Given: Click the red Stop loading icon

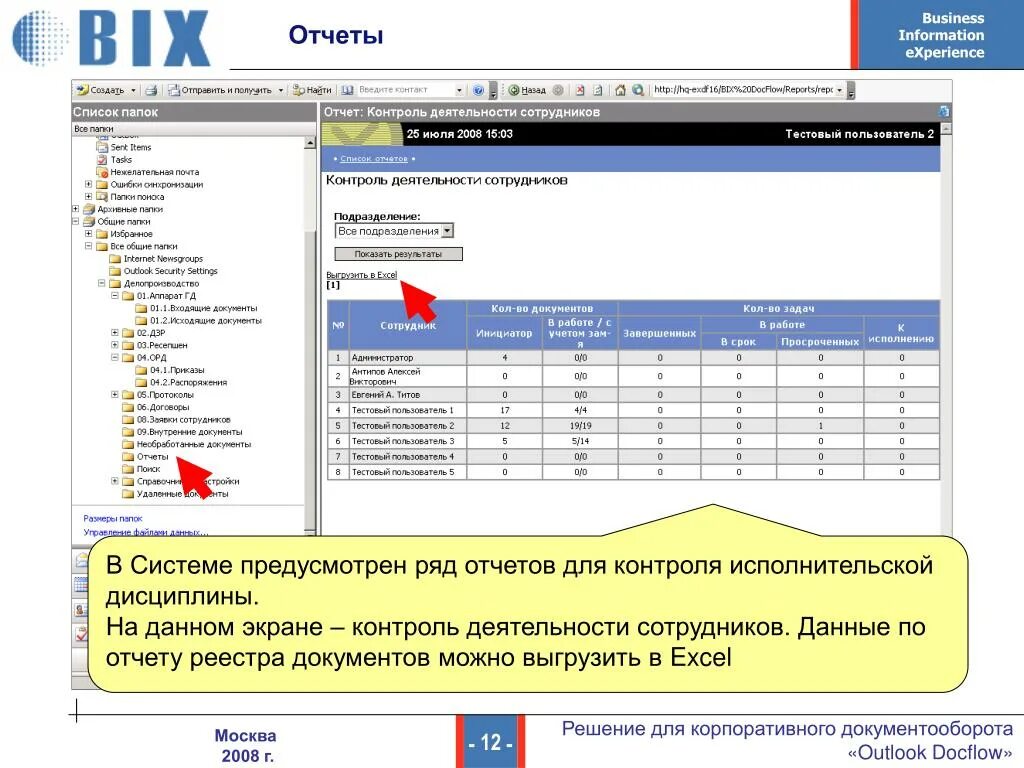Looking at the screenshot, I should point(579,90).
